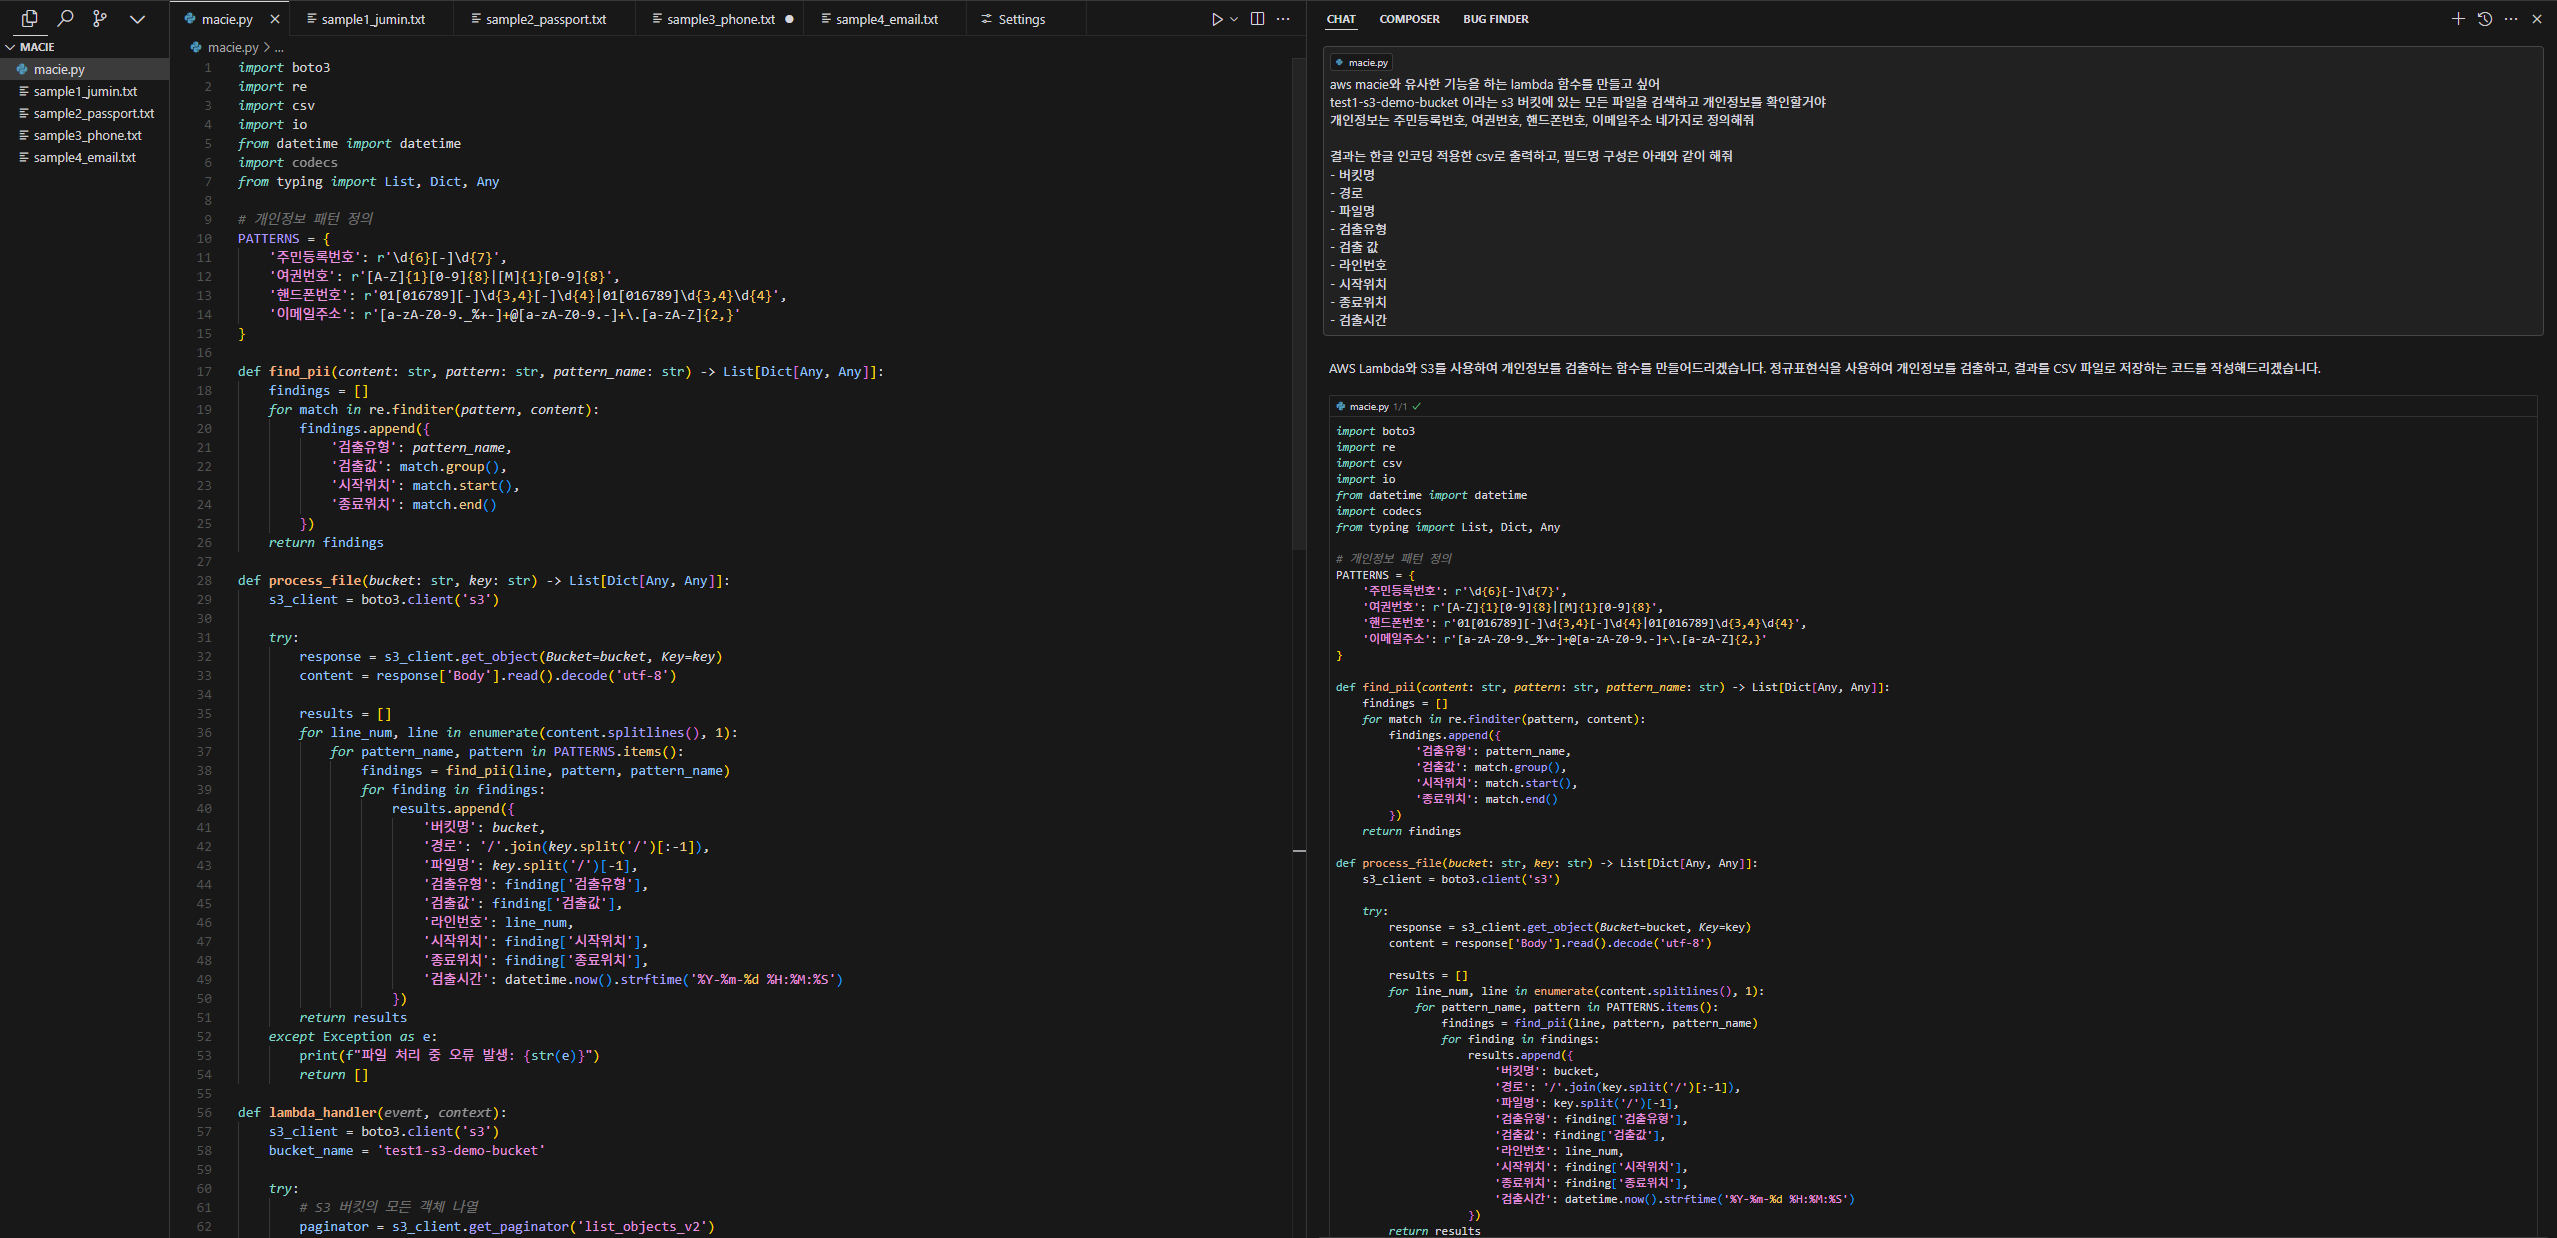The image size is (2557, 1238).
Task: Open the Search magnifier icon
Action: click(x=65, y=18)
